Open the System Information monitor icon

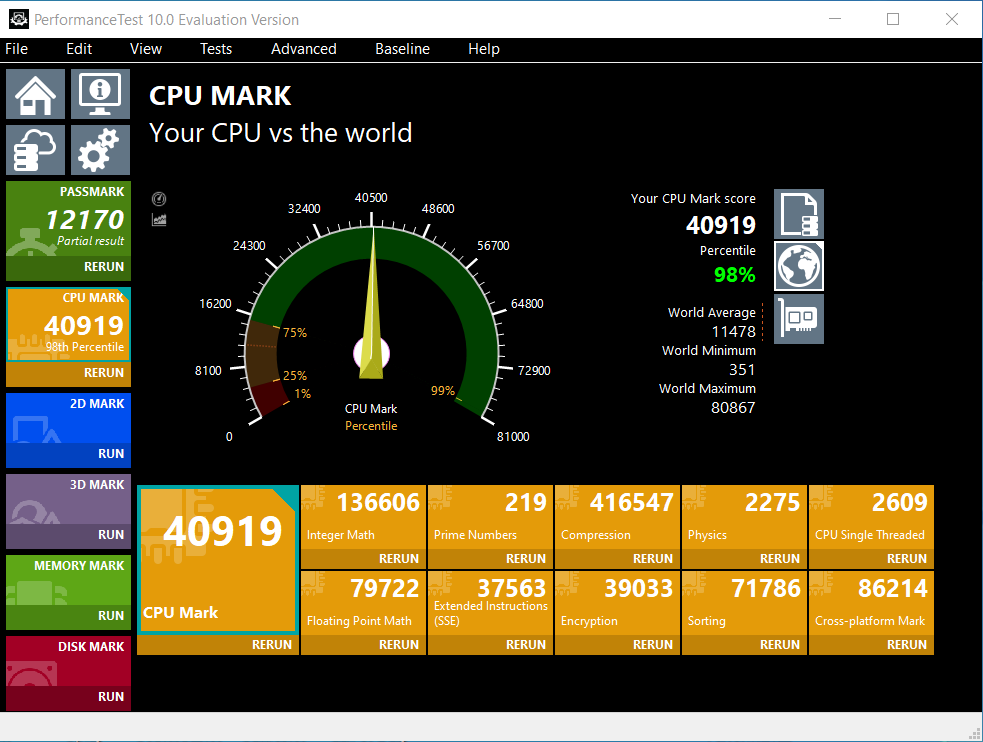click(x=100, y=94)
